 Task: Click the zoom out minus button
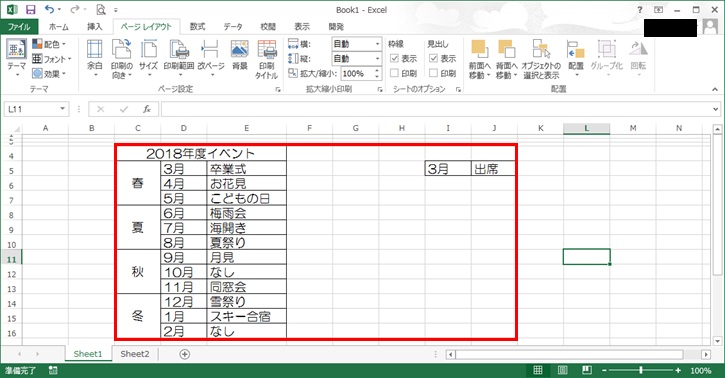pos(604,370)
